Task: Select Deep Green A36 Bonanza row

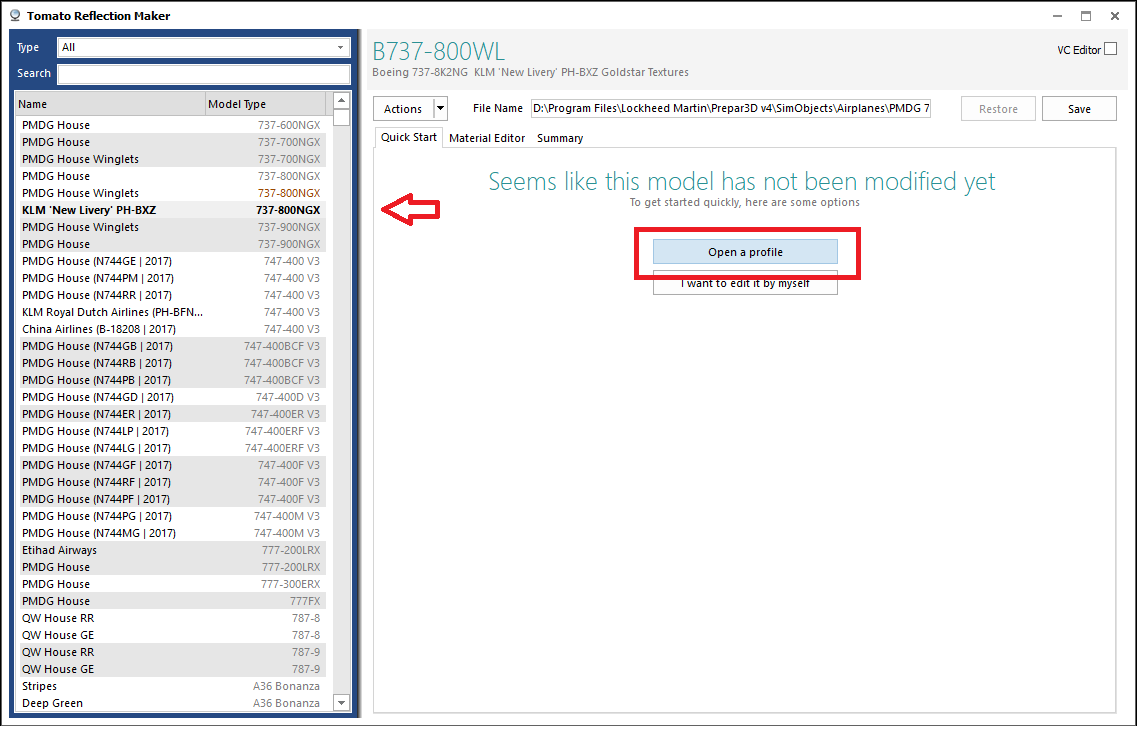Action: (x=171, y=703)
